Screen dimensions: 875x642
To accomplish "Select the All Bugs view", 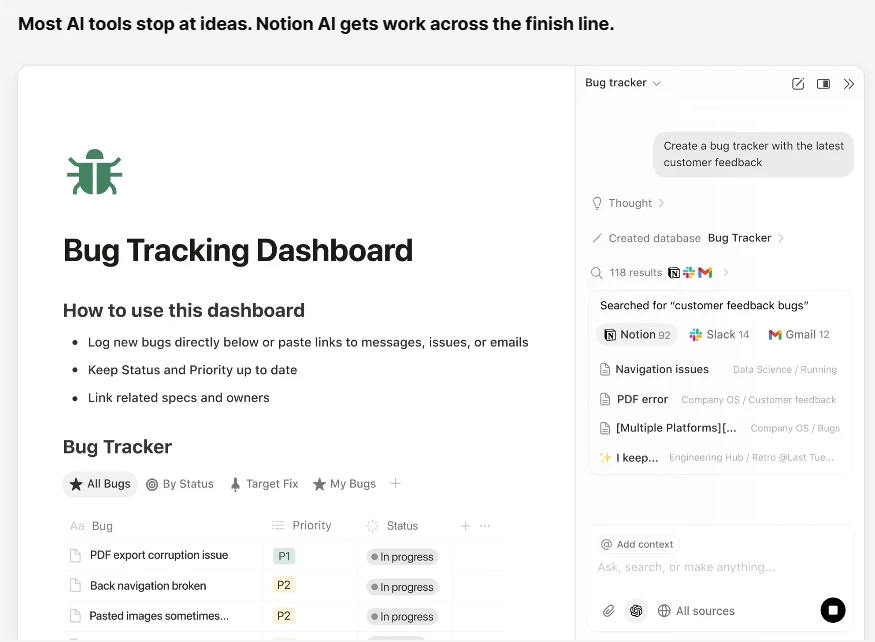I will pos(100,484).
